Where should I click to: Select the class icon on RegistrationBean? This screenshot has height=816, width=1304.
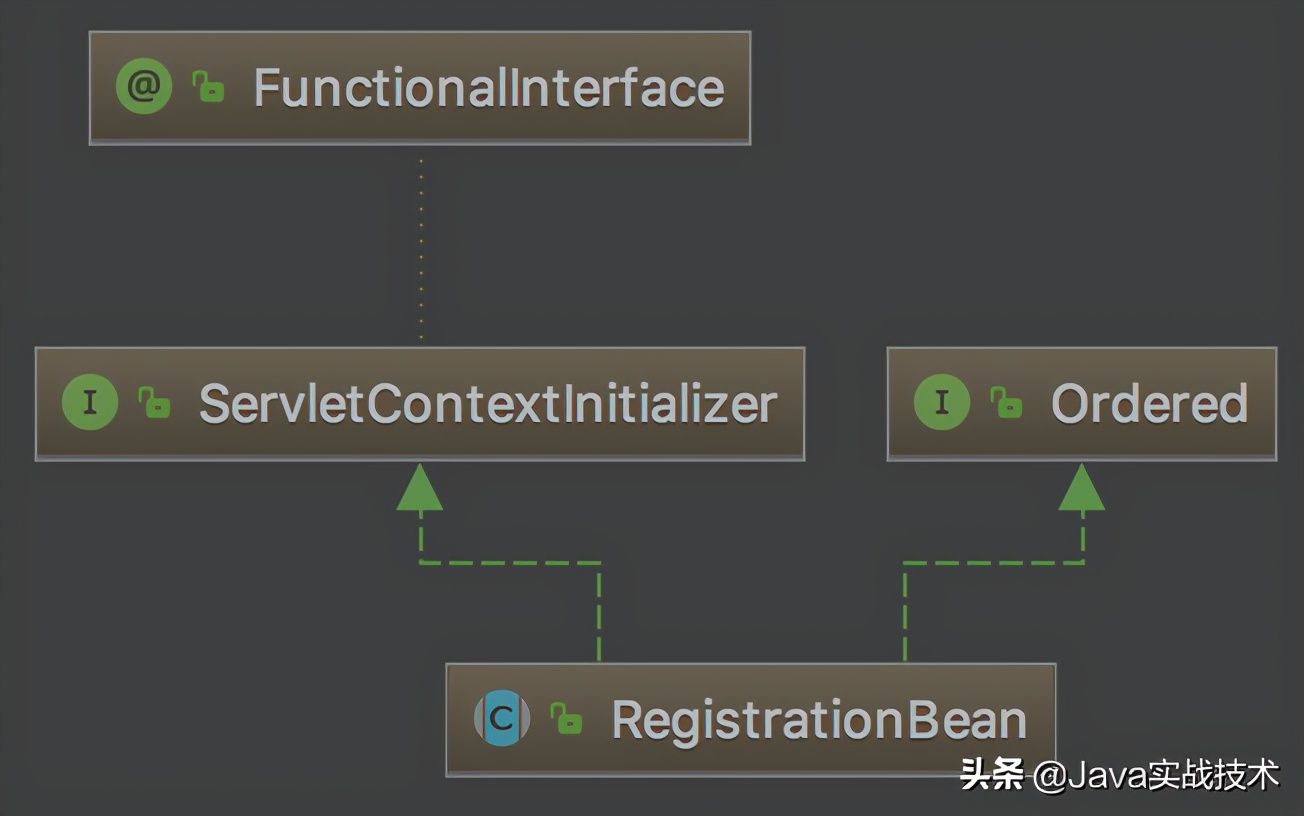(500, 716)
